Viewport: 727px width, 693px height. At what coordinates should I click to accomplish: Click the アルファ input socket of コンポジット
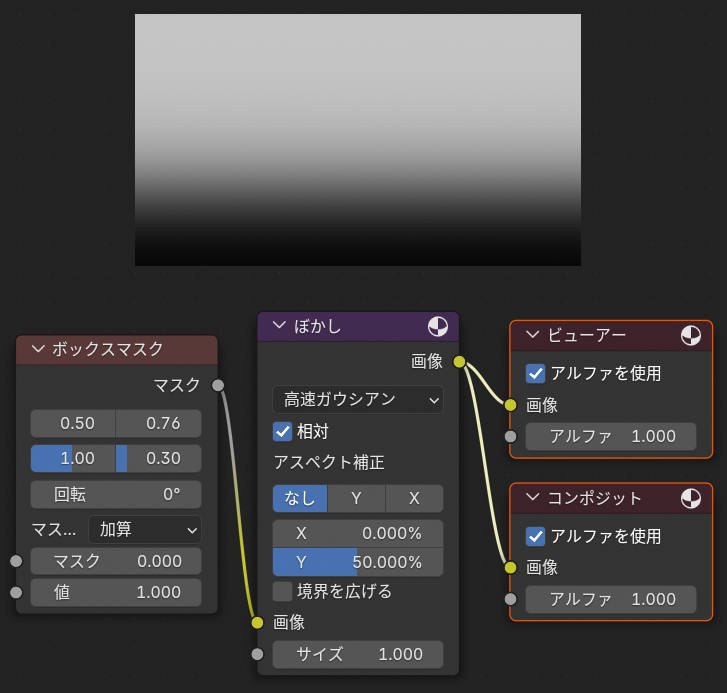pyautogui.click(x=510, y=599)
